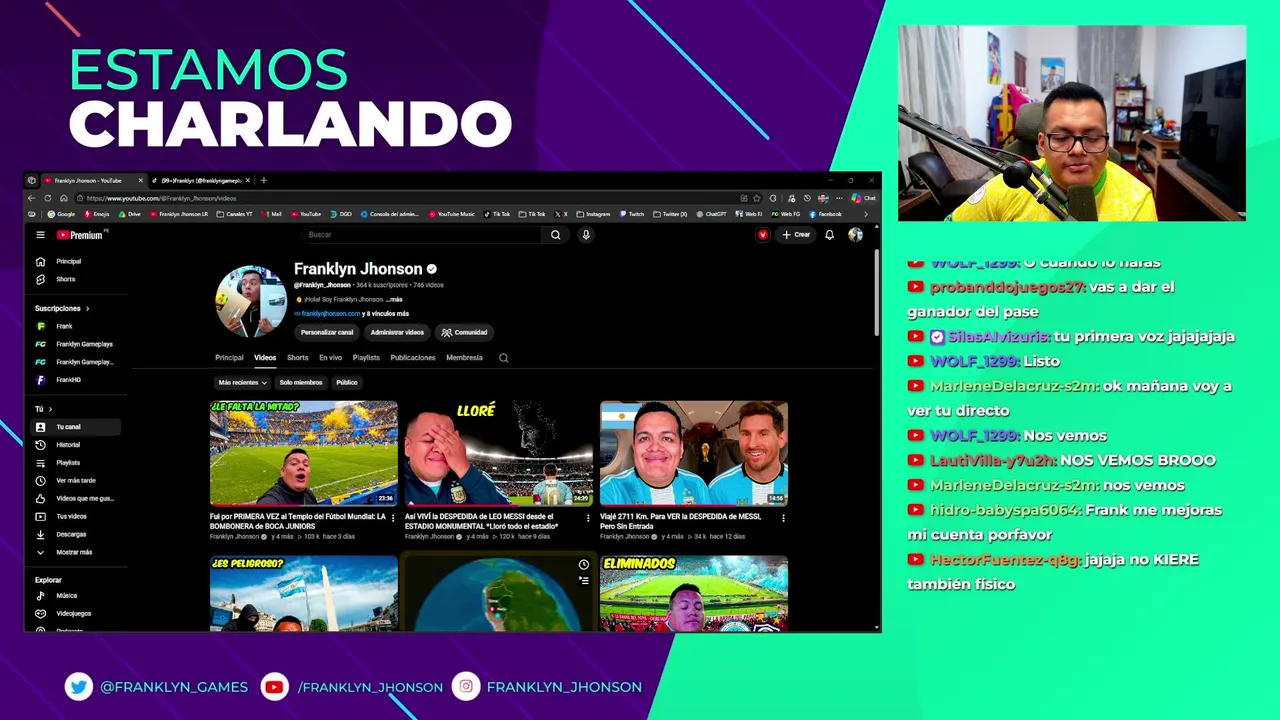Click the YouTube Premium logo
This screenshot has height=720, width=1280.
tap(80, 235)
